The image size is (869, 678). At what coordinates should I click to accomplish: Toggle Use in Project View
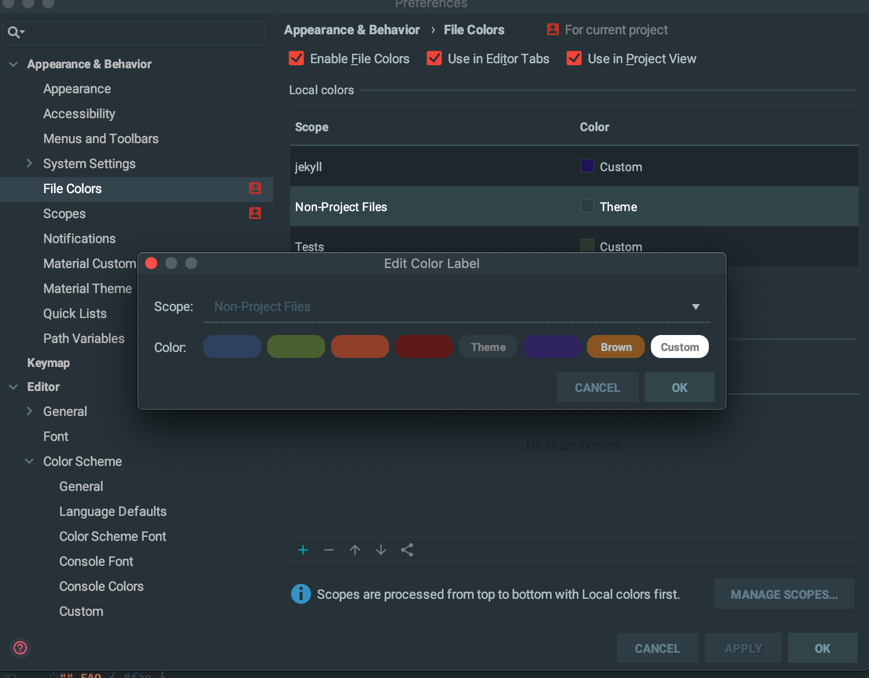(573, 59)
